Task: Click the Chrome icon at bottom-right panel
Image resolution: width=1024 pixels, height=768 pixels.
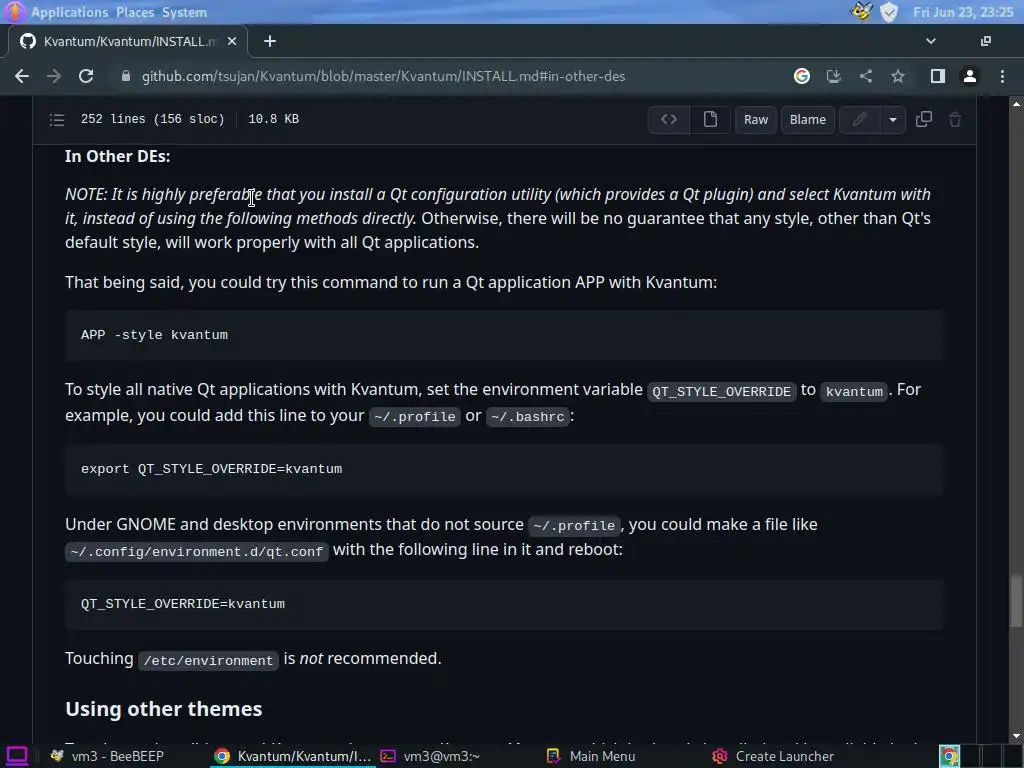Action: click(950, 756)
